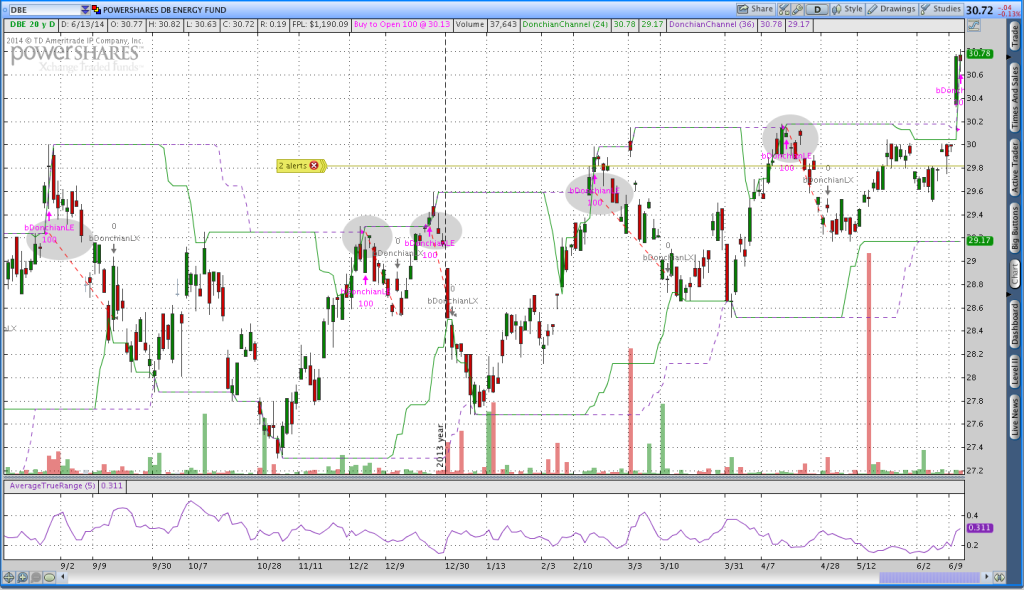Click the AverageTrueRange (5) study label
Image resolution: width=1024 pixels, height=590 pixels.
52,486
